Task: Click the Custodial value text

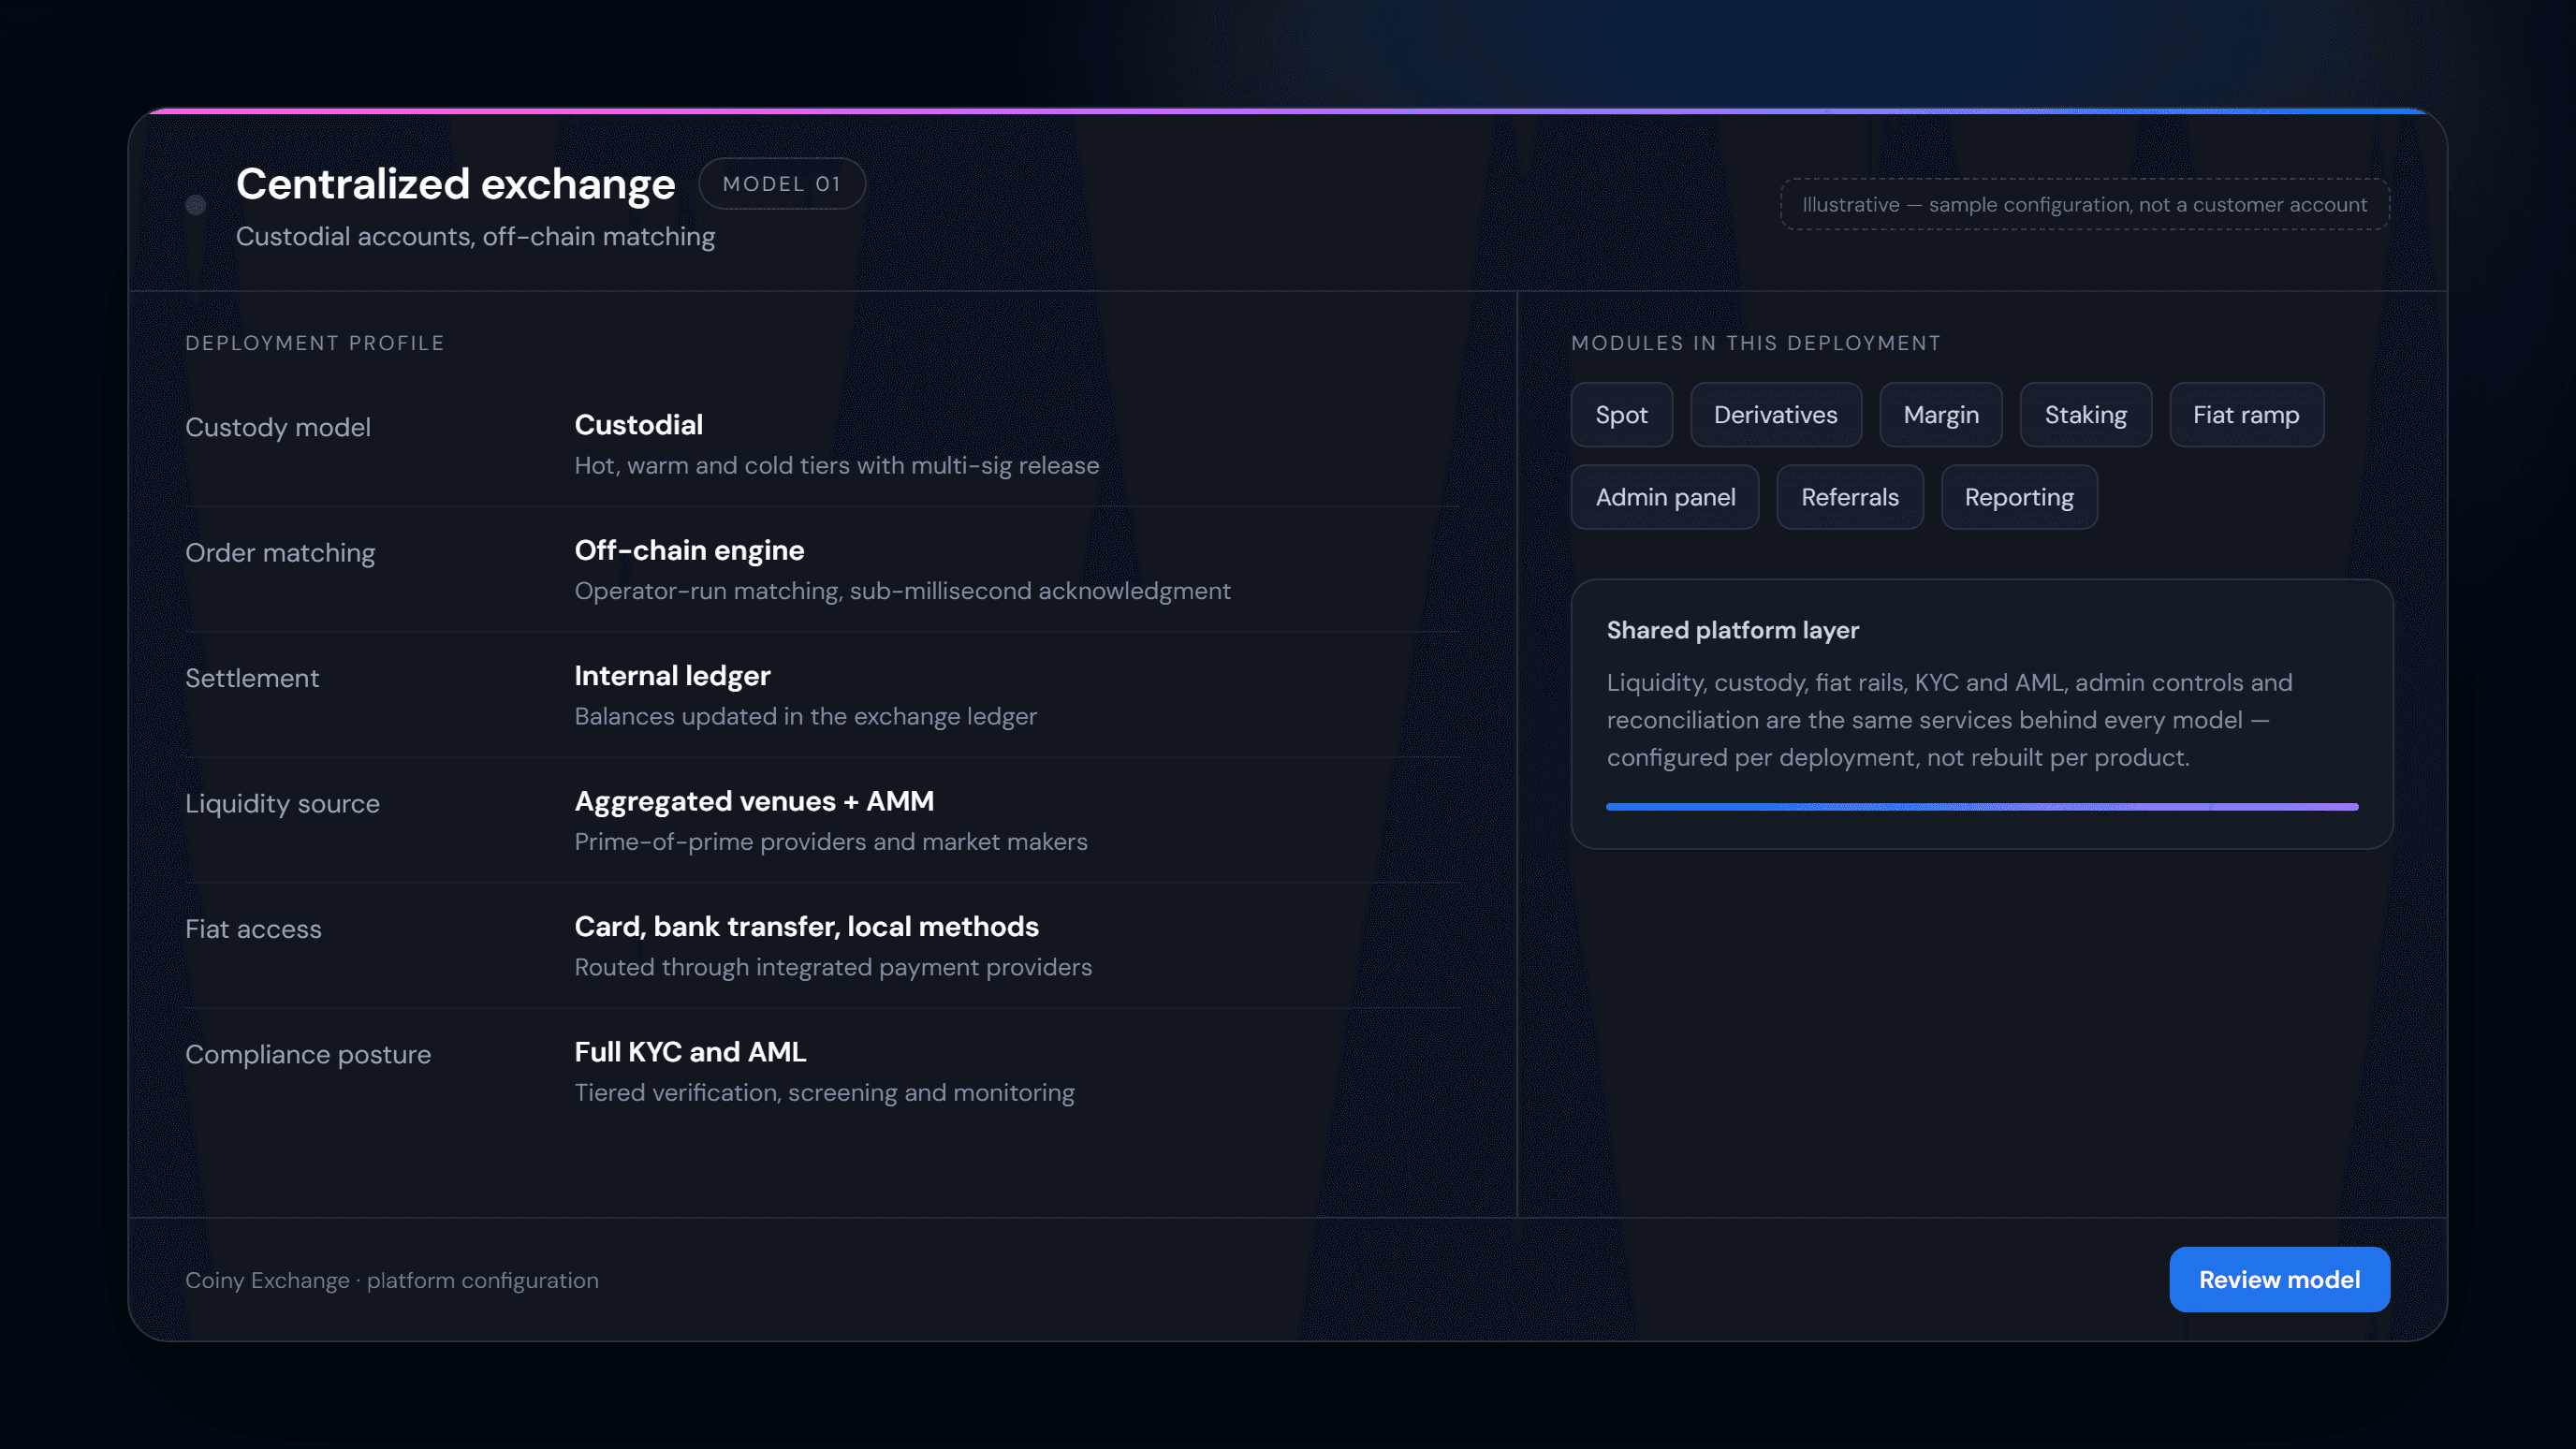Action: (638, 425)
